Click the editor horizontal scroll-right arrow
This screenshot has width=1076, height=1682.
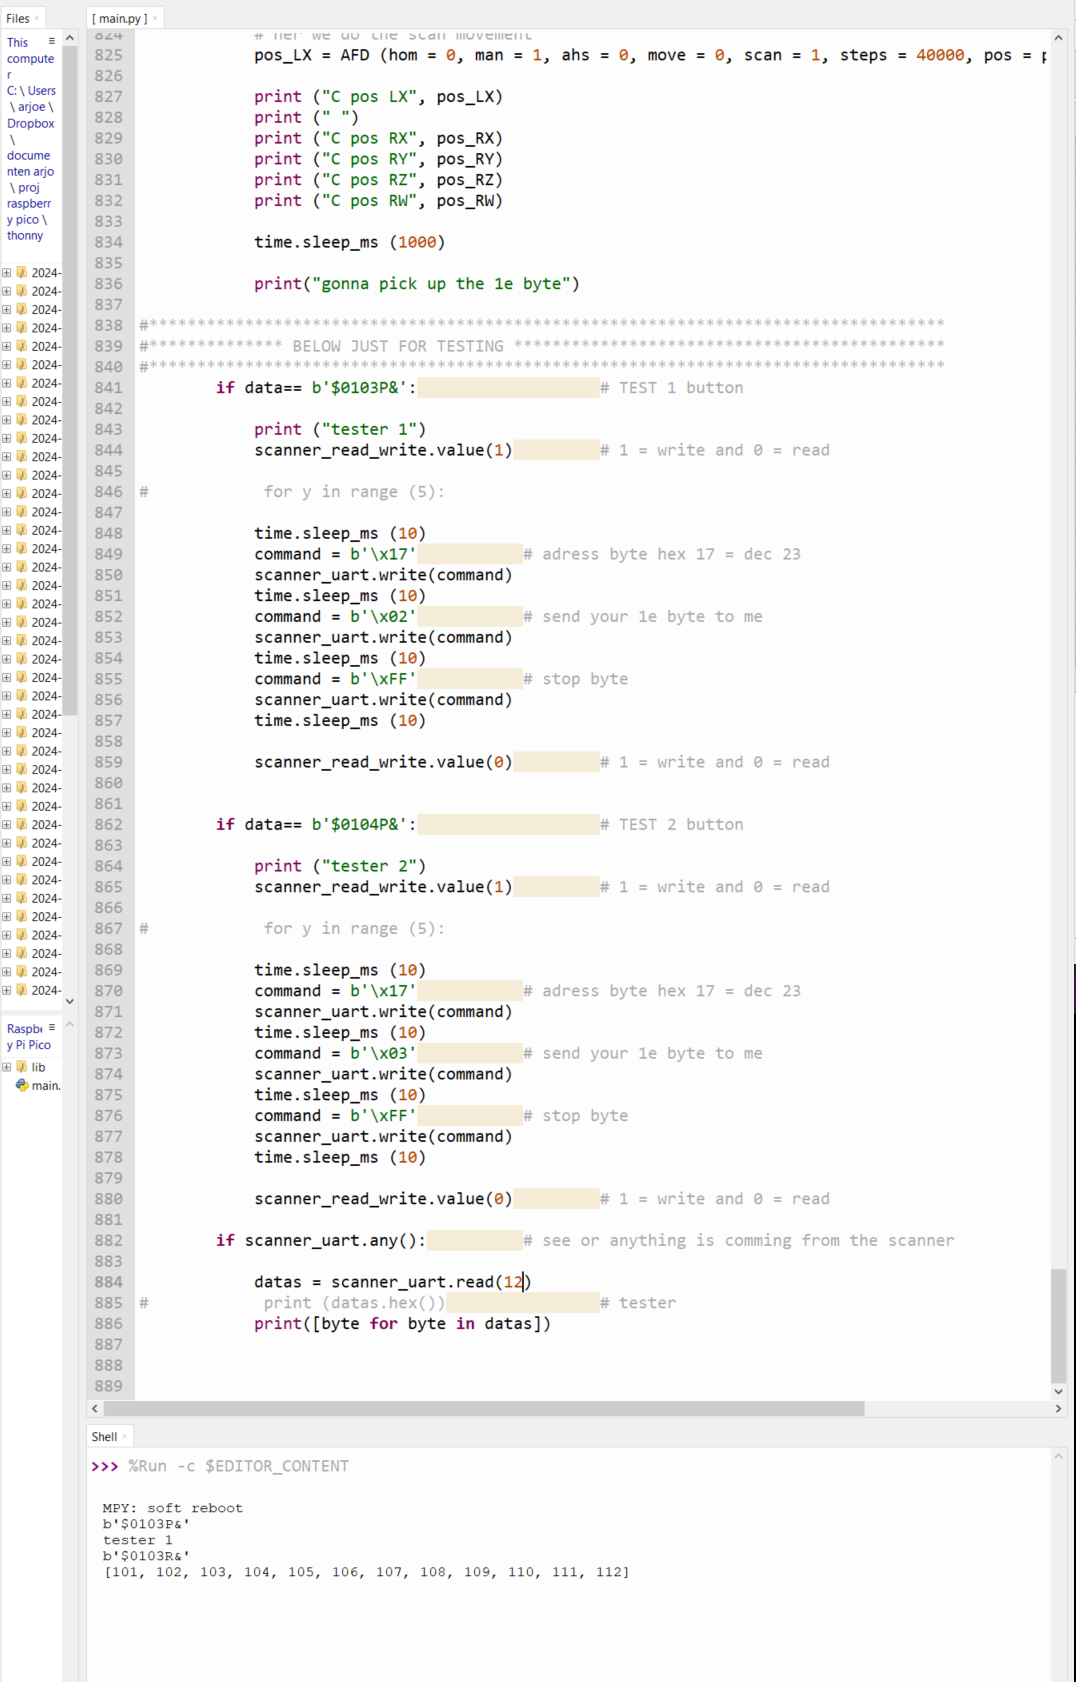click(1058, 1408)
